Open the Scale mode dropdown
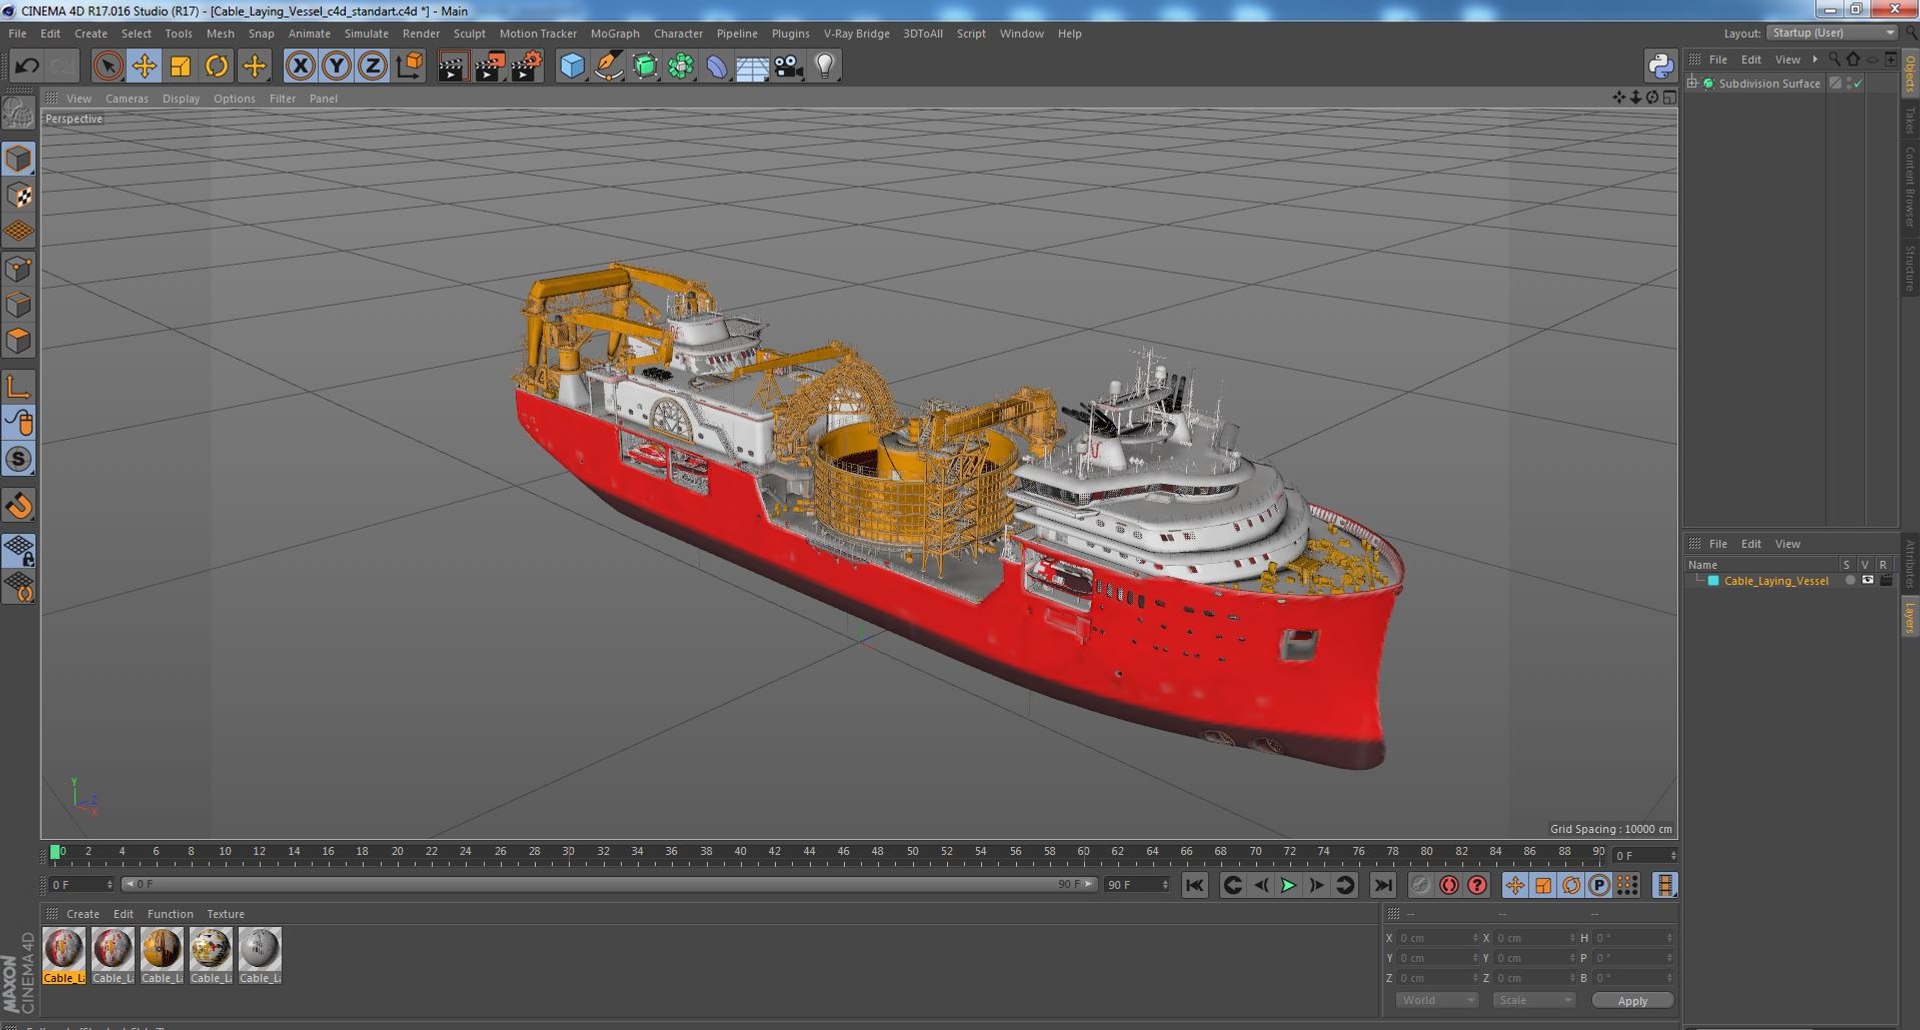 pos(1533,1000)
